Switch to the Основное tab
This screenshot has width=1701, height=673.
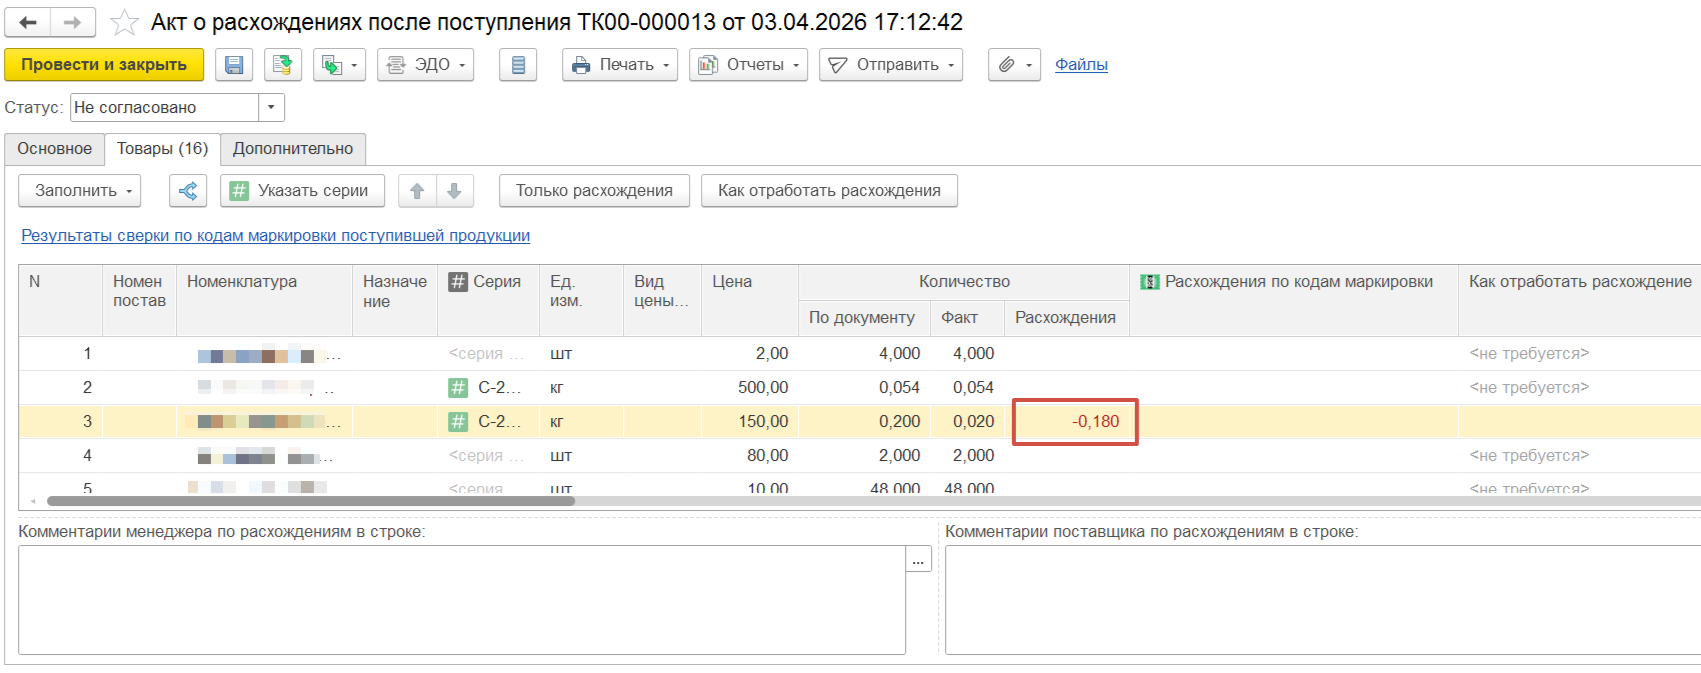(x=54, y=149)
